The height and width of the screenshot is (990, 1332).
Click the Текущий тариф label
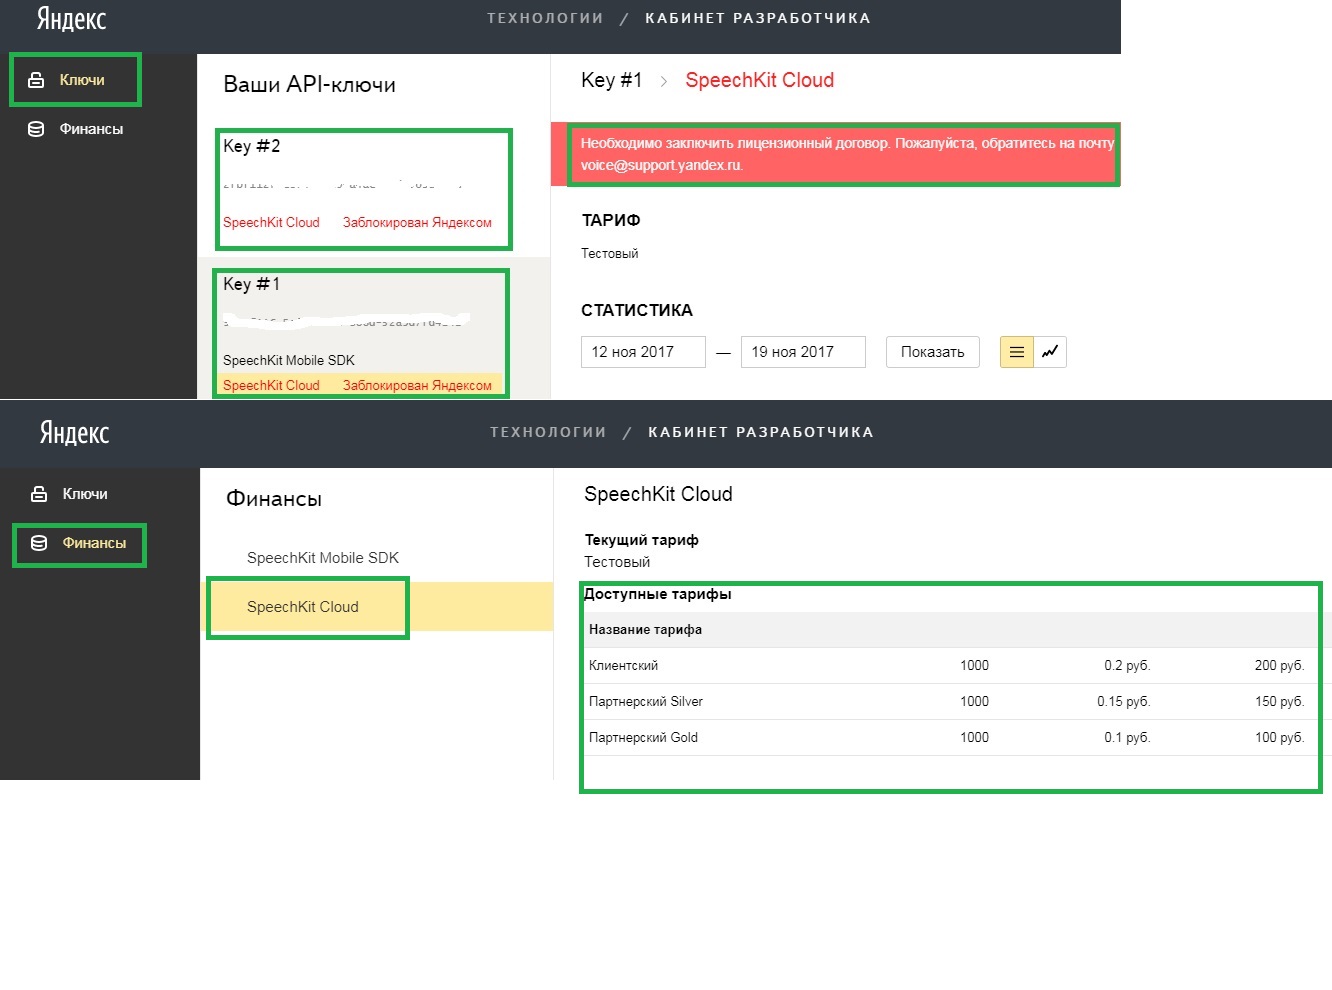(x=642, y=540)
